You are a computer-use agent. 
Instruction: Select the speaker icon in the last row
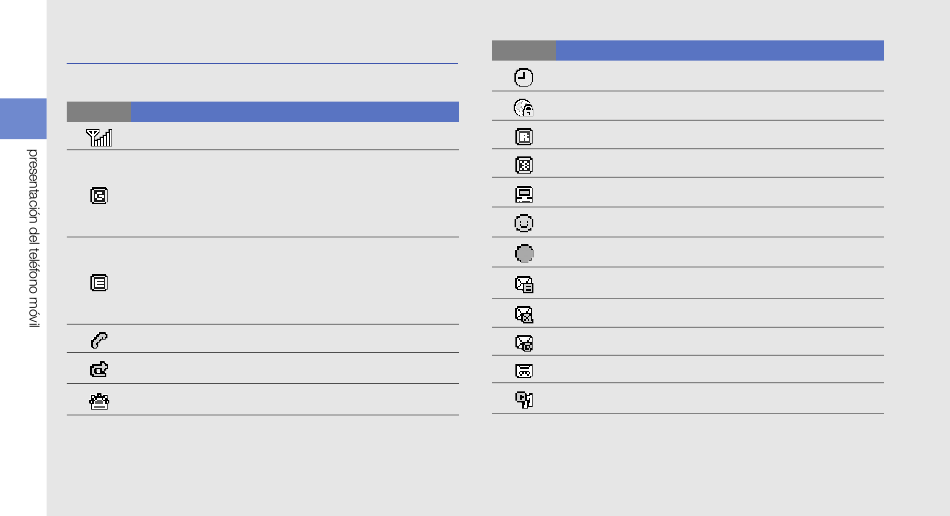[524, 400]
